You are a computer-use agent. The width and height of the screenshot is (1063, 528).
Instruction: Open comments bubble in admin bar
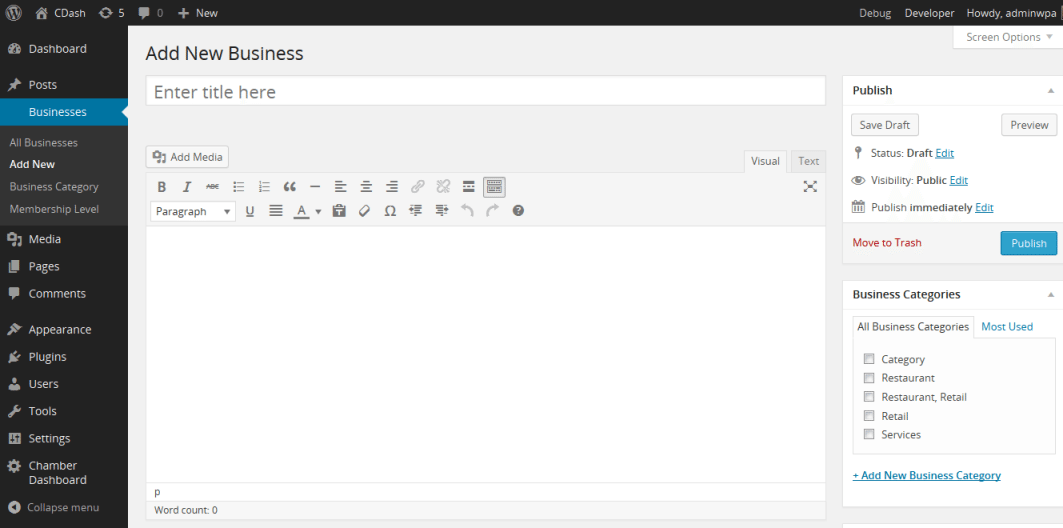pos(151,12)
